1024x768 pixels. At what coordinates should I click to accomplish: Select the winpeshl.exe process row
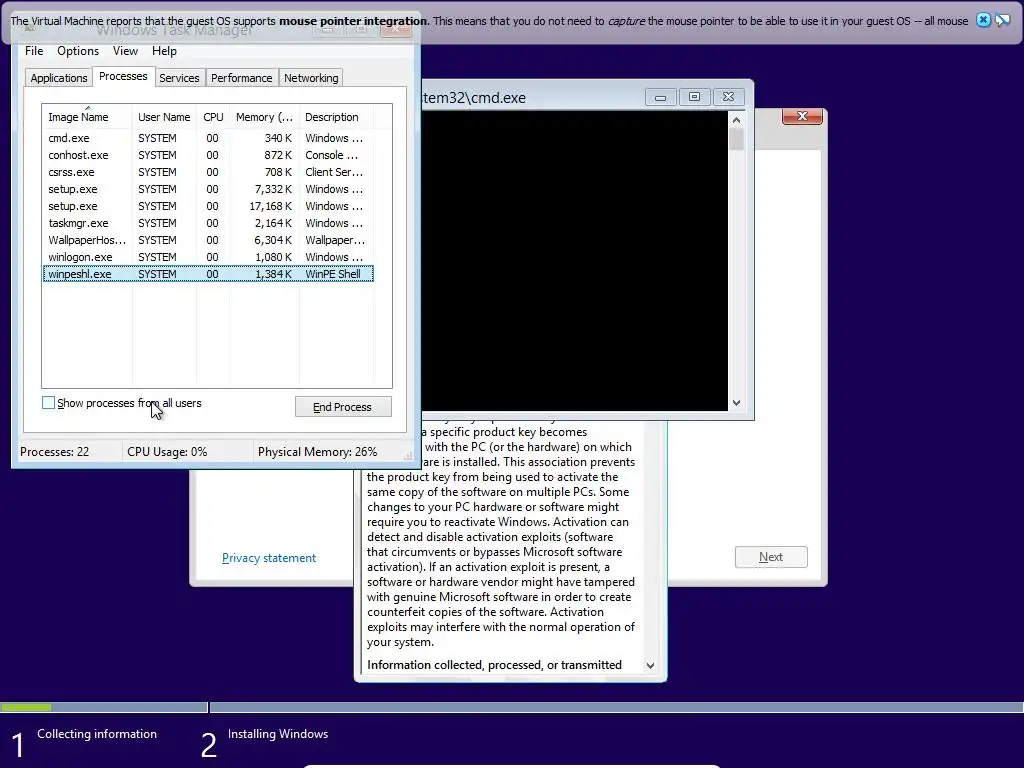point(208,274)
